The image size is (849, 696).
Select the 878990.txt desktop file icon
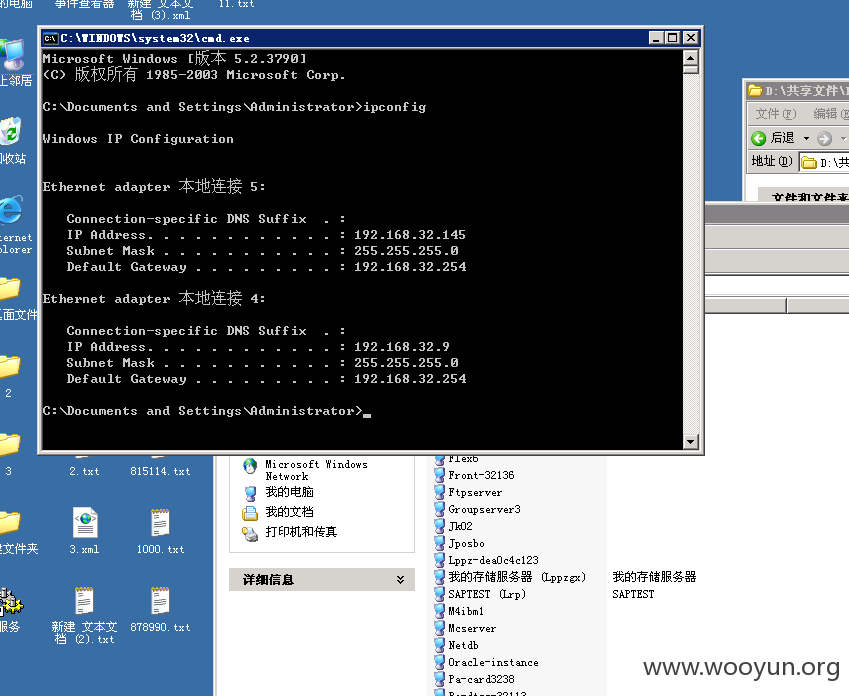(x=160, y=601)
